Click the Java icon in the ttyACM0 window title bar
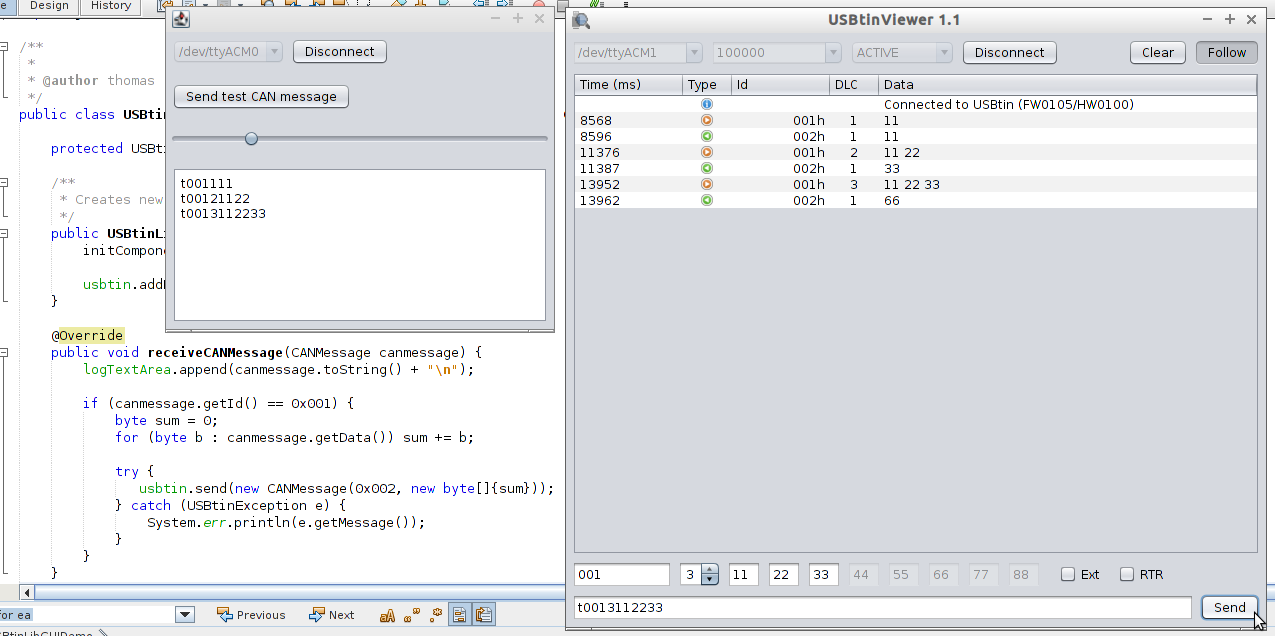 (x=181, y=19)
